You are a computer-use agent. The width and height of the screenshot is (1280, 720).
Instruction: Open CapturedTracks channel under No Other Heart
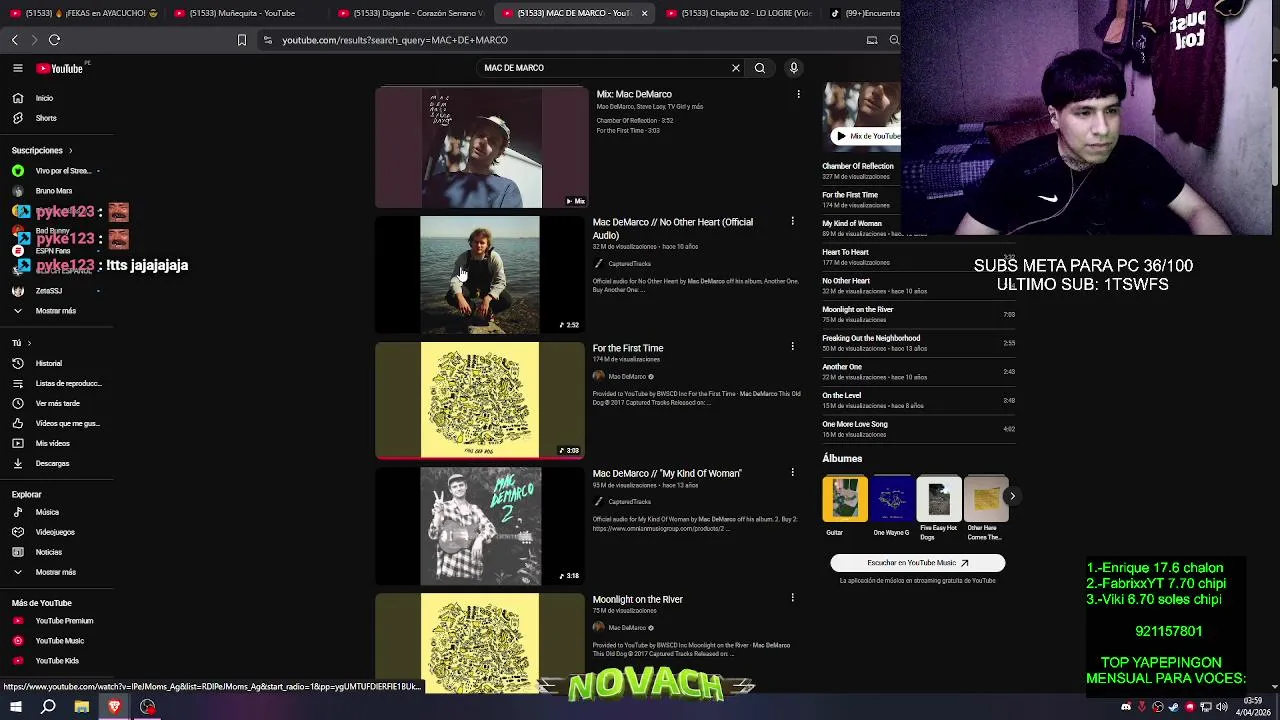(x=629, y=264)
